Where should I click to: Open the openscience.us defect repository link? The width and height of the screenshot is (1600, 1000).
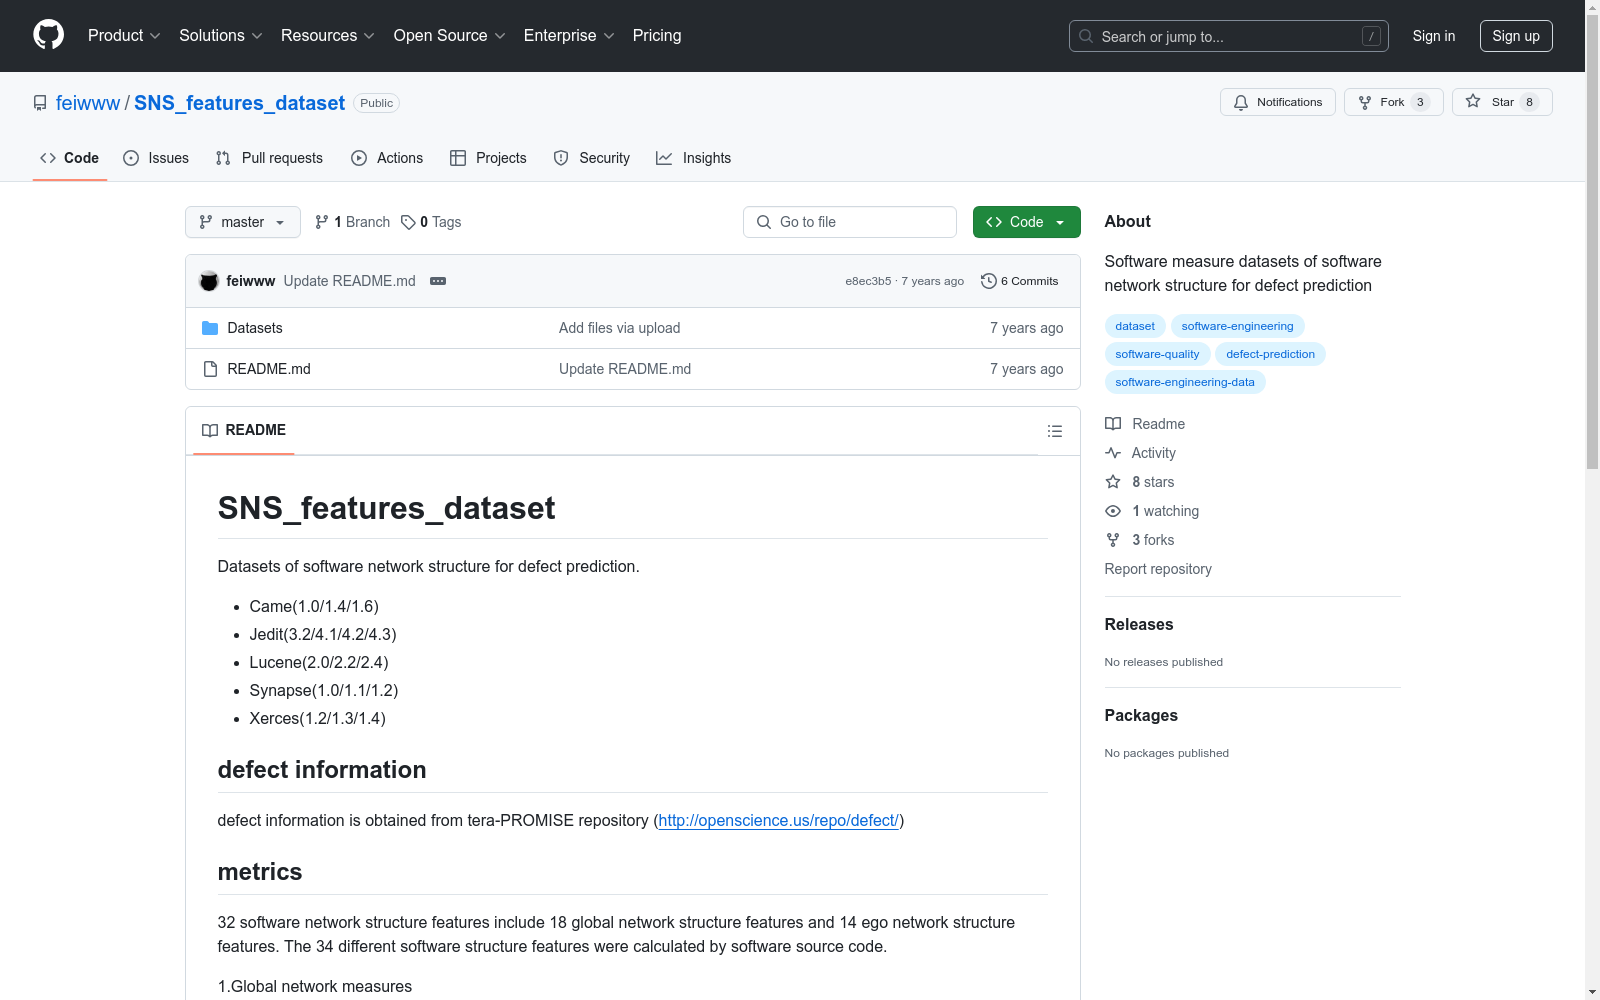778,820
